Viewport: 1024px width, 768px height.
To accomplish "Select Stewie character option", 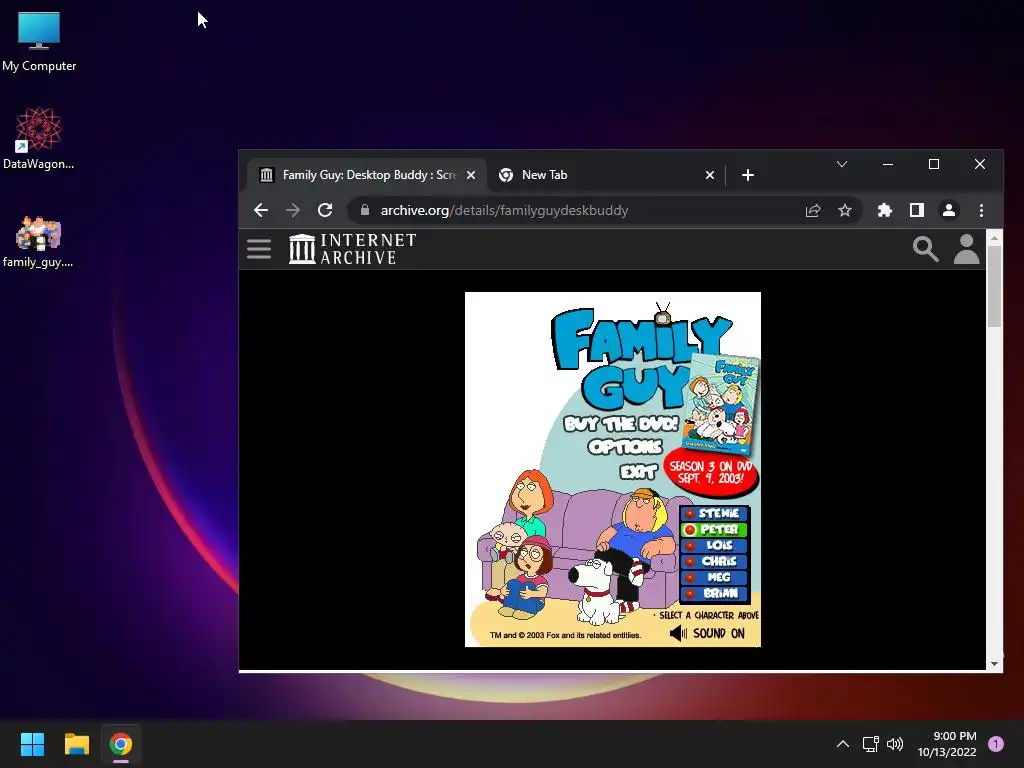I will point(714,513).
